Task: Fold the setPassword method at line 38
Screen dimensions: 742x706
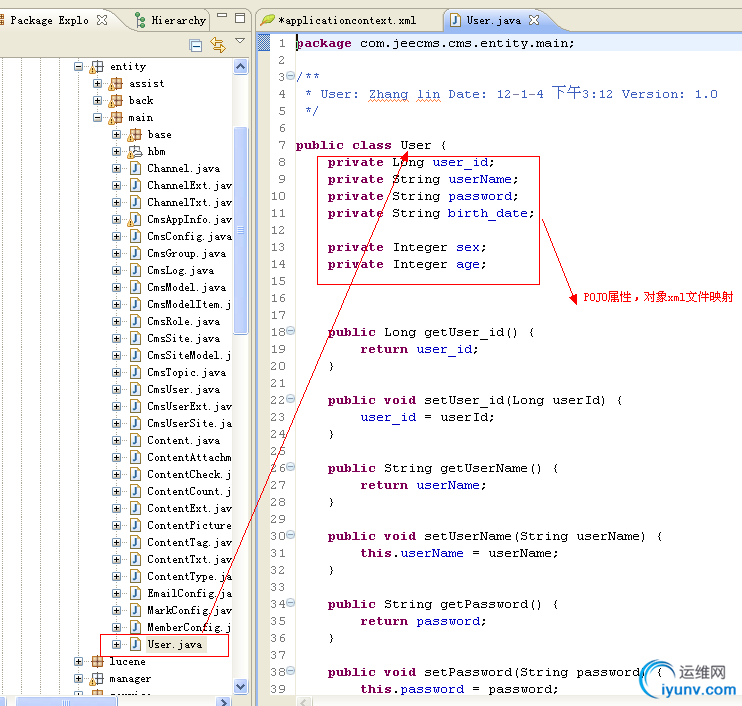Action: pos(291,671)
